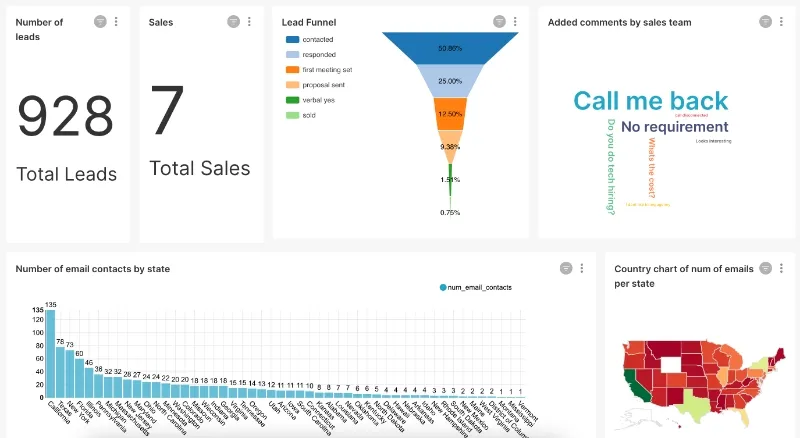
Task: Open three-dot menu on Country chart card
Action: (781, 268)
